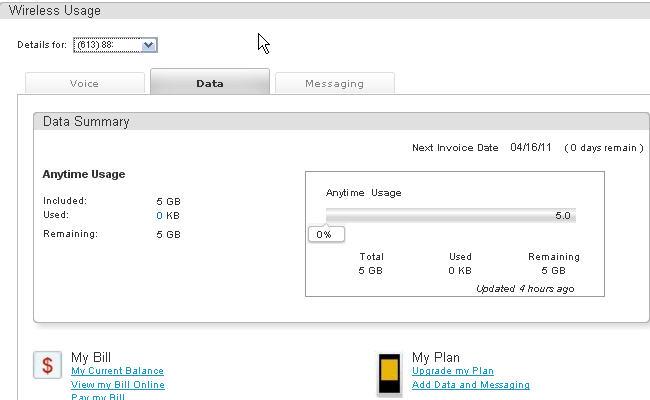Click the Upgrade my Plan link
The image size is (650, 400).
point(453,371)
